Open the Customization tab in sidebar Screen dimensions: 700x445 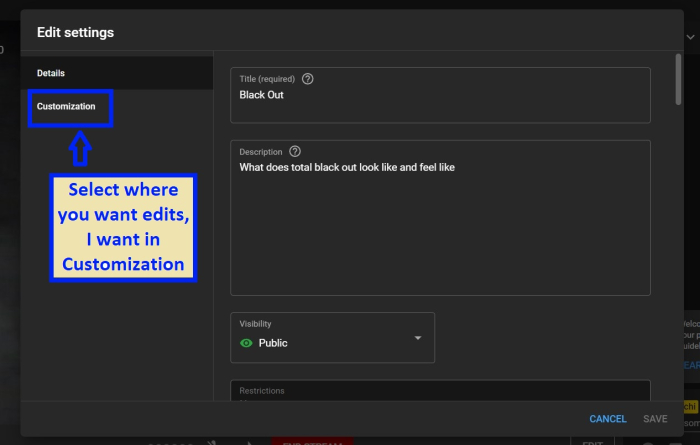pos(66,107)
